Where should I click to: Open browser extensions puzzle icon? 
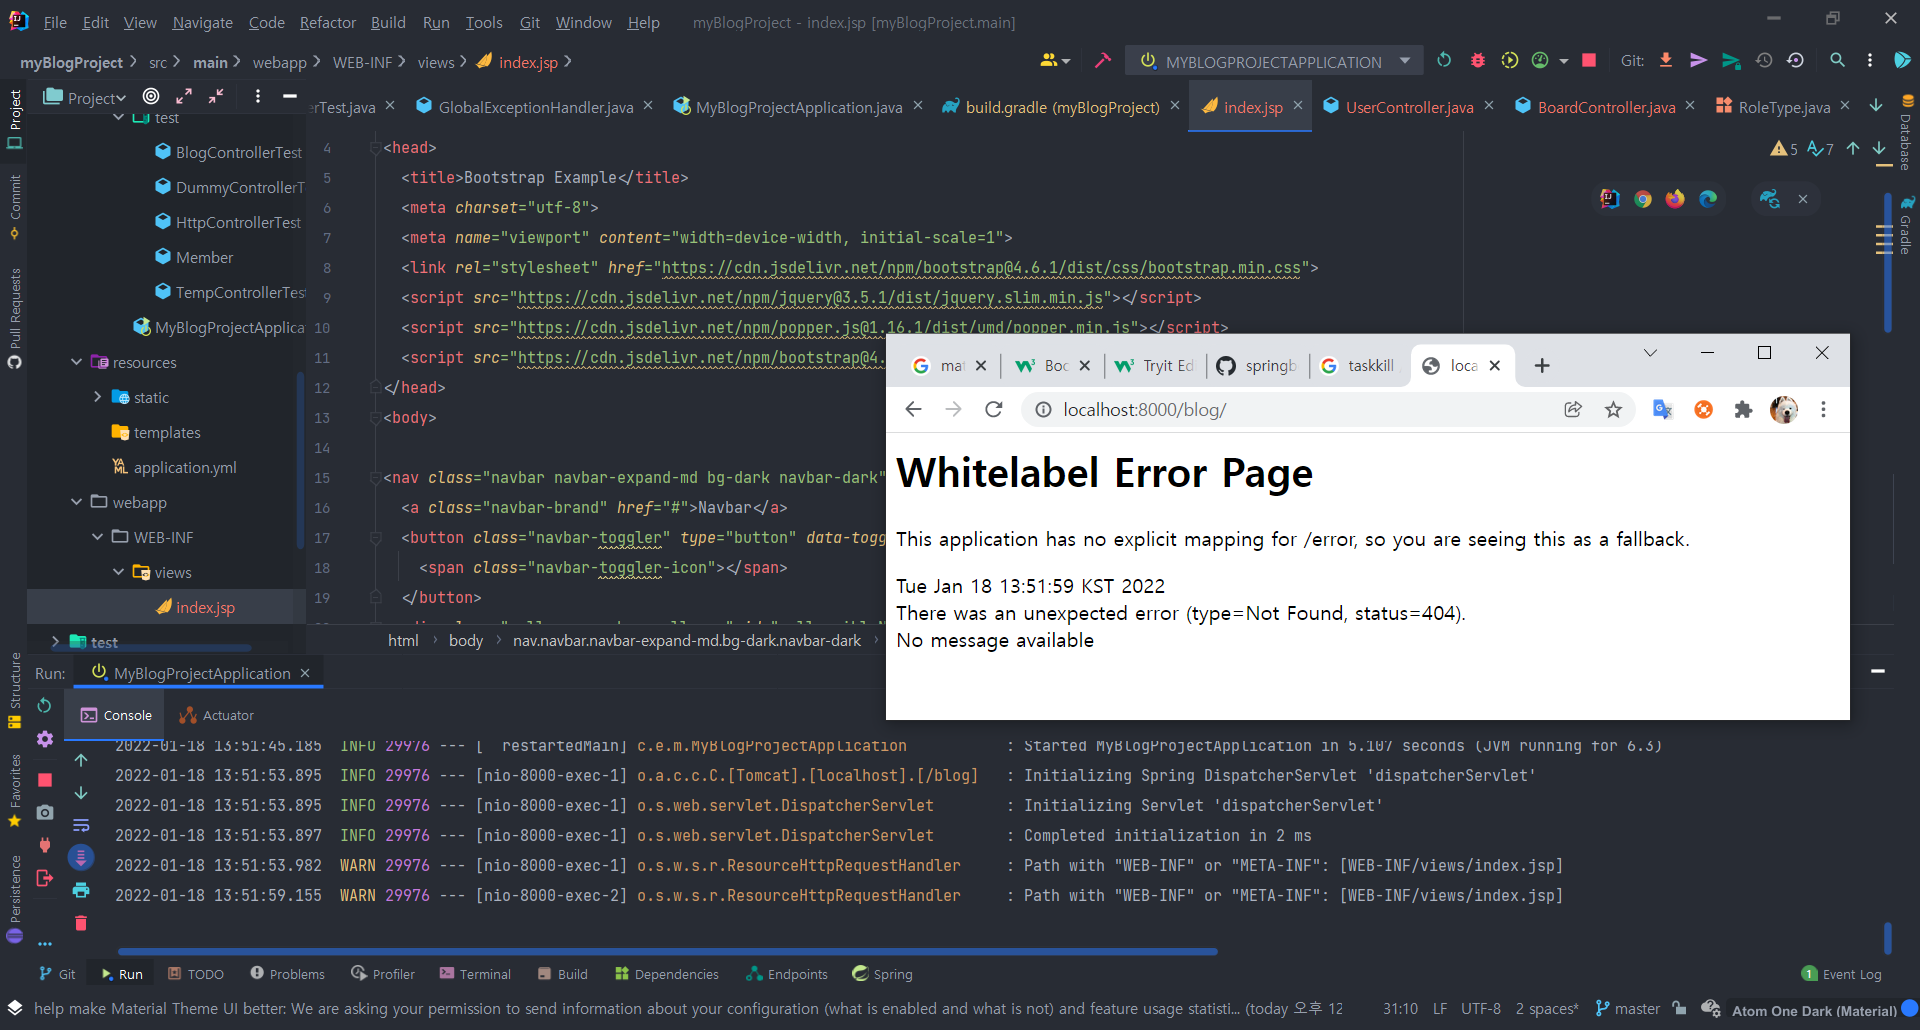tap(1743, 409)
